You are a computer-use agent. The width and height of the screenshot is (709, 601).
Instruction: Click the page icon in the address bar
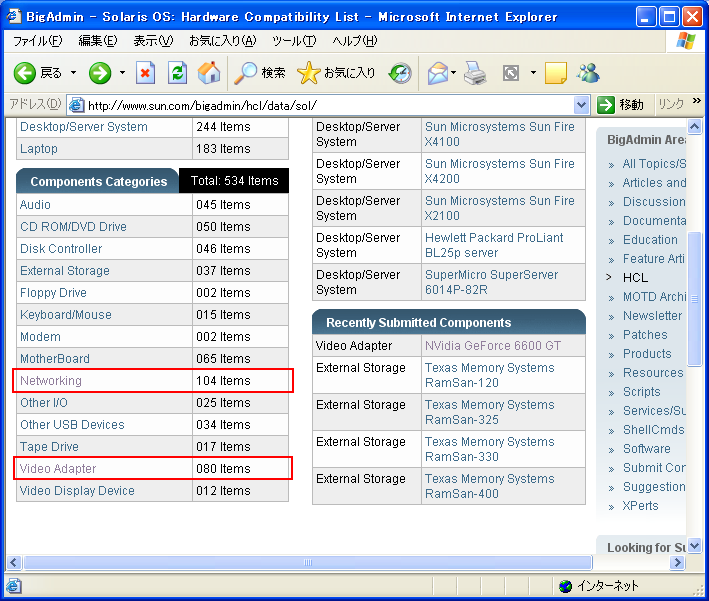[76, 105]
